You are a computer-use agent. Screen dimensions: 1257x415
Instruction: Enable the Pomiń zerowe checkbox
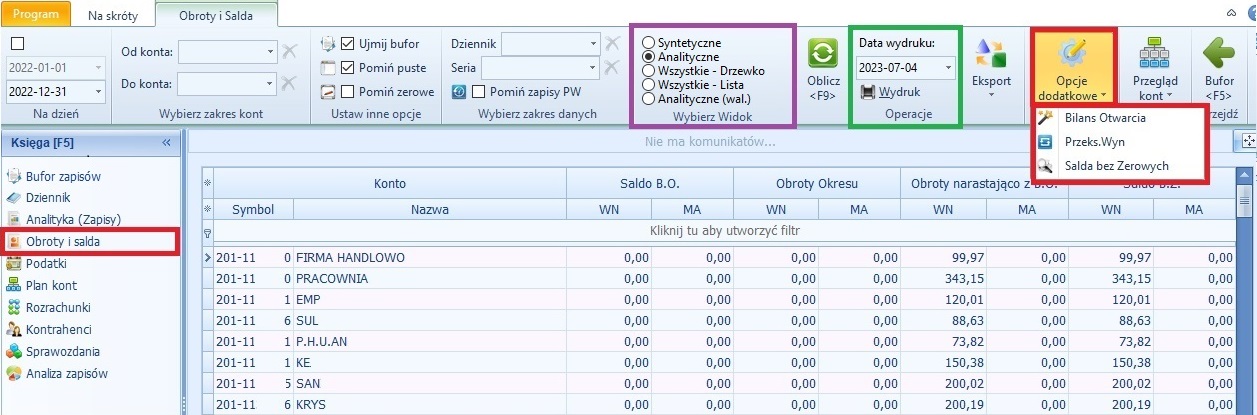[x=348, y=92]
